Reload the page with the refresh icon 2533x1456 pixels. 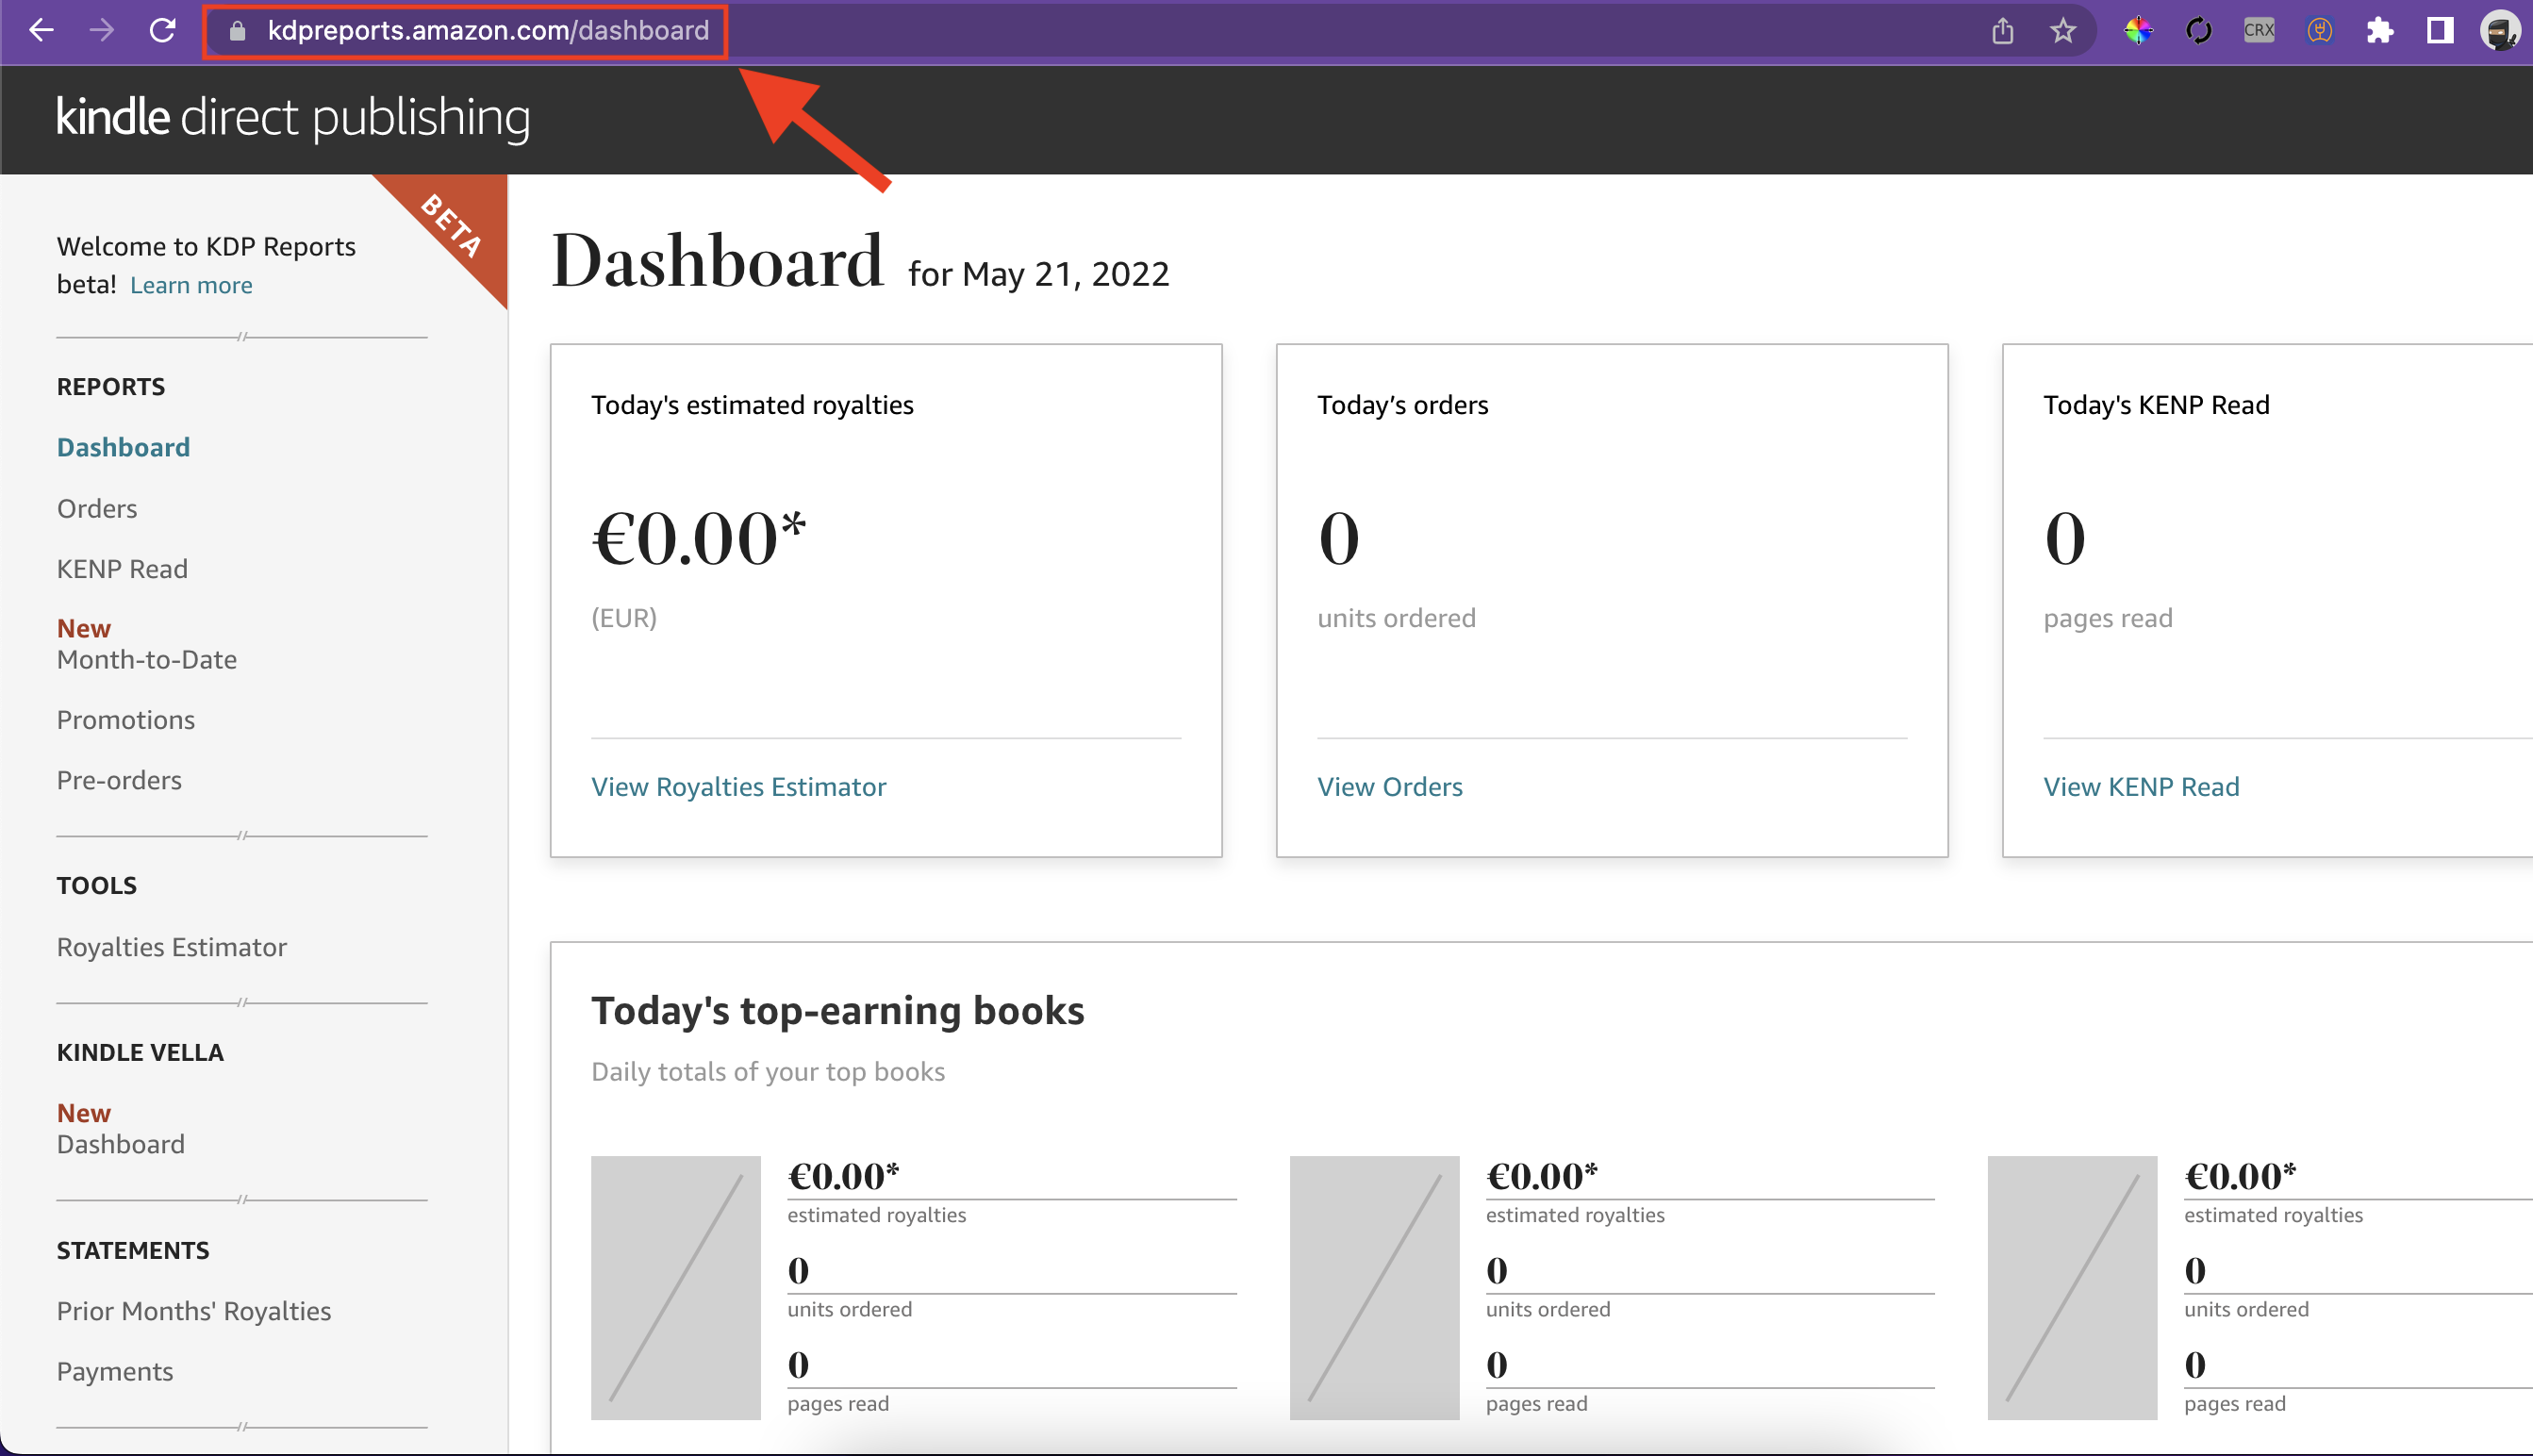point(162,30)
